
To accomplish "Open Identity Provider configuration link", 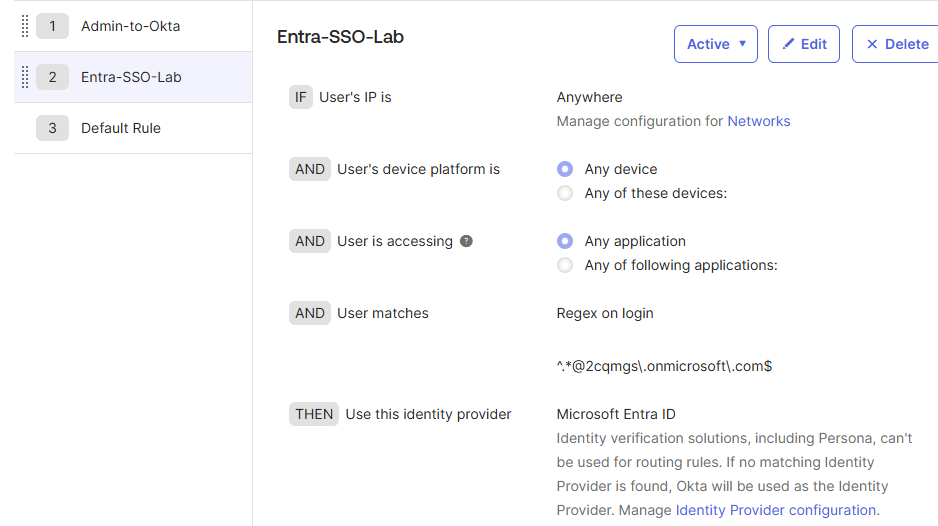I will [776, 510].
